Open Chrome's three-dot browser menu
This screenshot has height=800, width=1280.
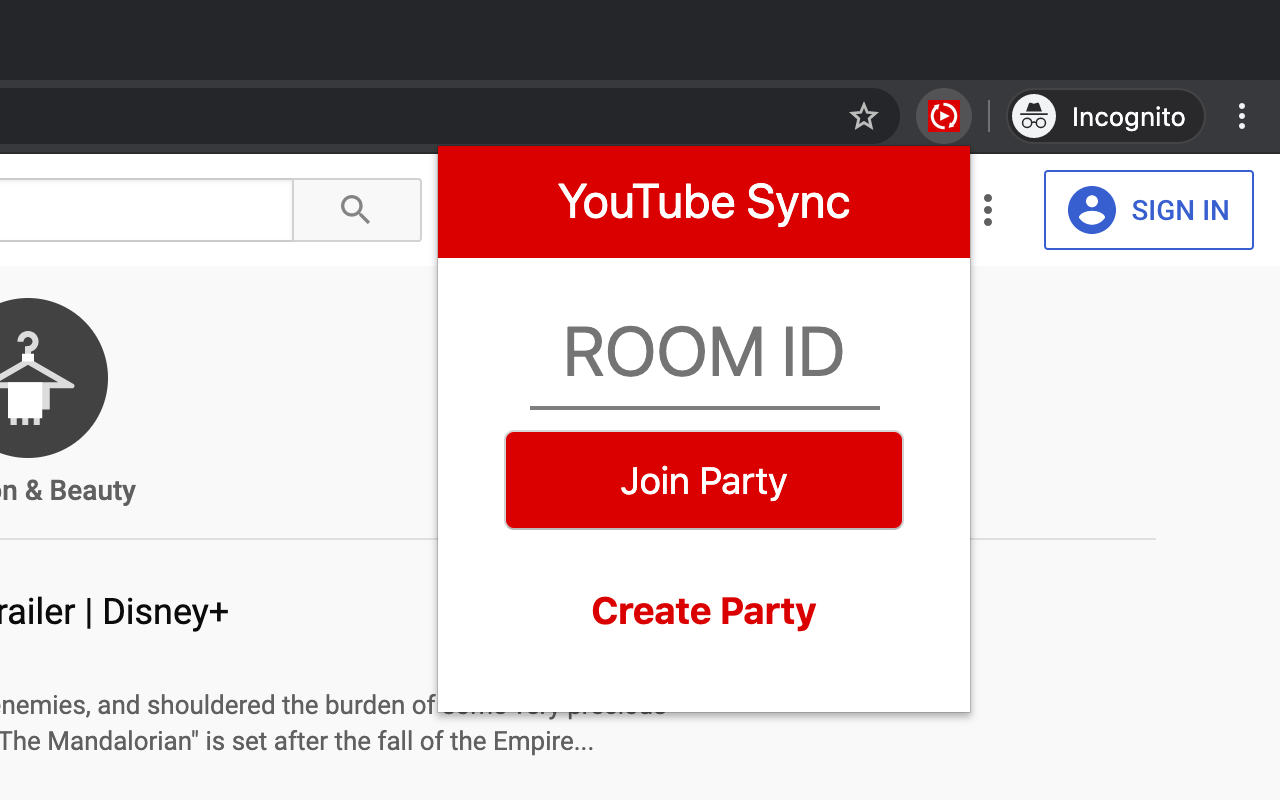click(1242, 116)
